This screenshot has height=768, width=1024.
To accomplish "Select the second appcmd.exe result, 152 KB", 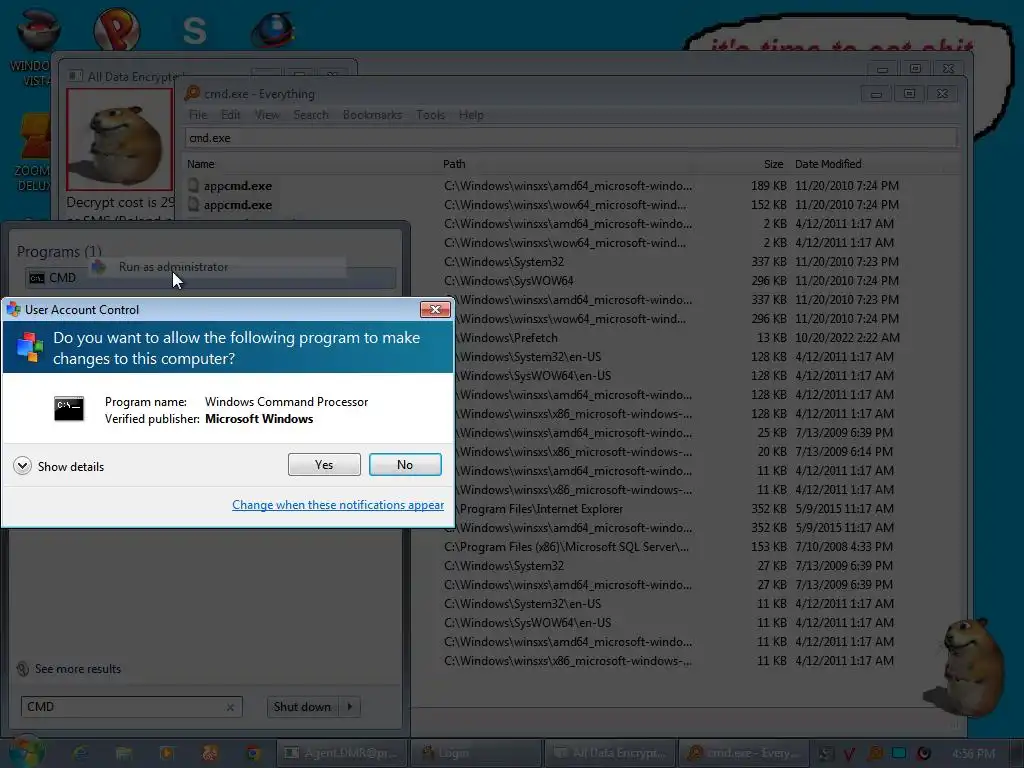I will click(238, 205).
